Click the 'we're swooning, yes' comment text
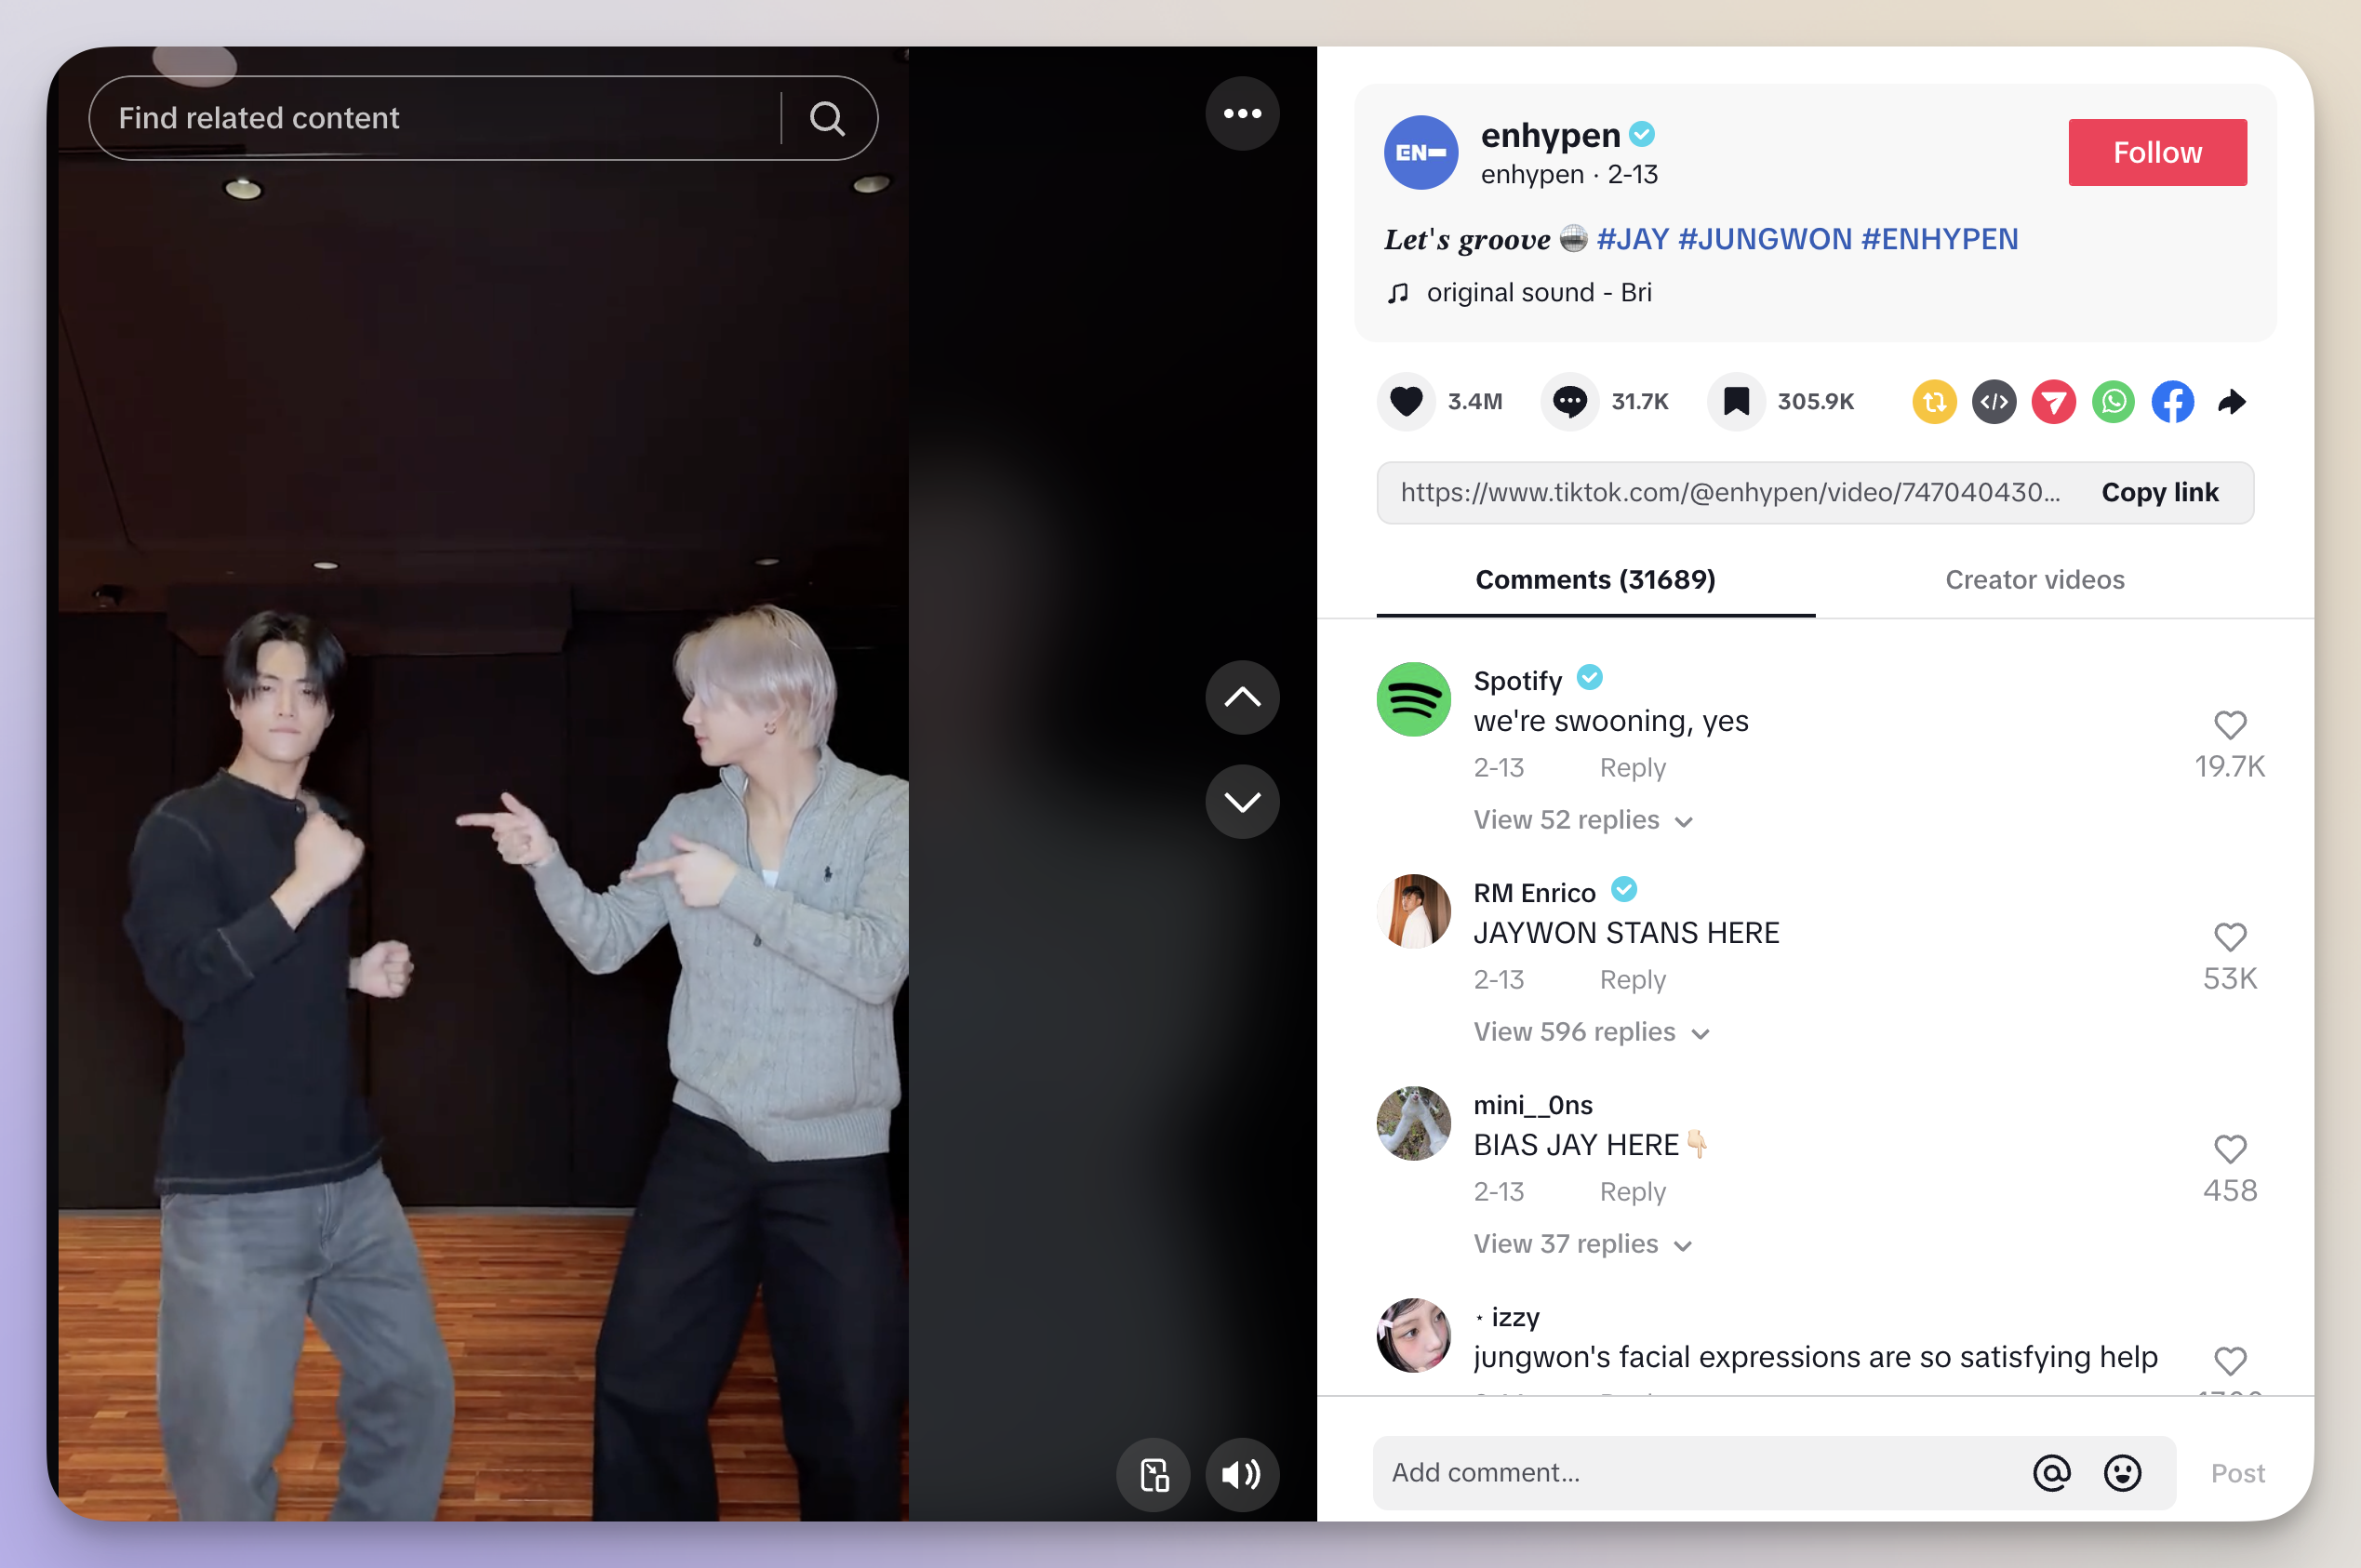This screenshot has height=1568, width=2361. point(1610,721)
